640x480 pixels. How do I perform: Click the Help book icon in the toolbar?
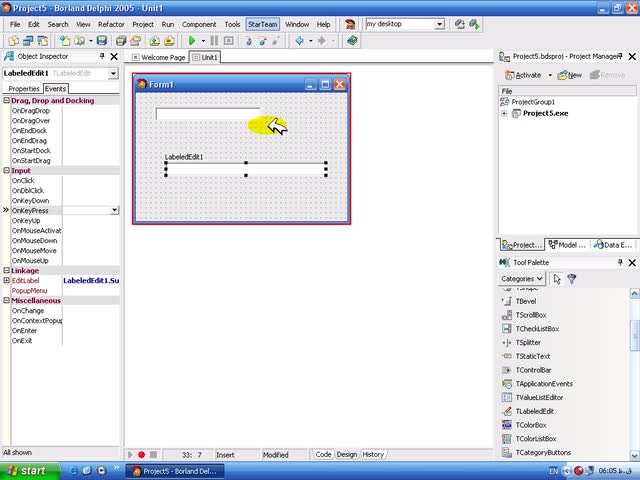(x=352, y=40)
